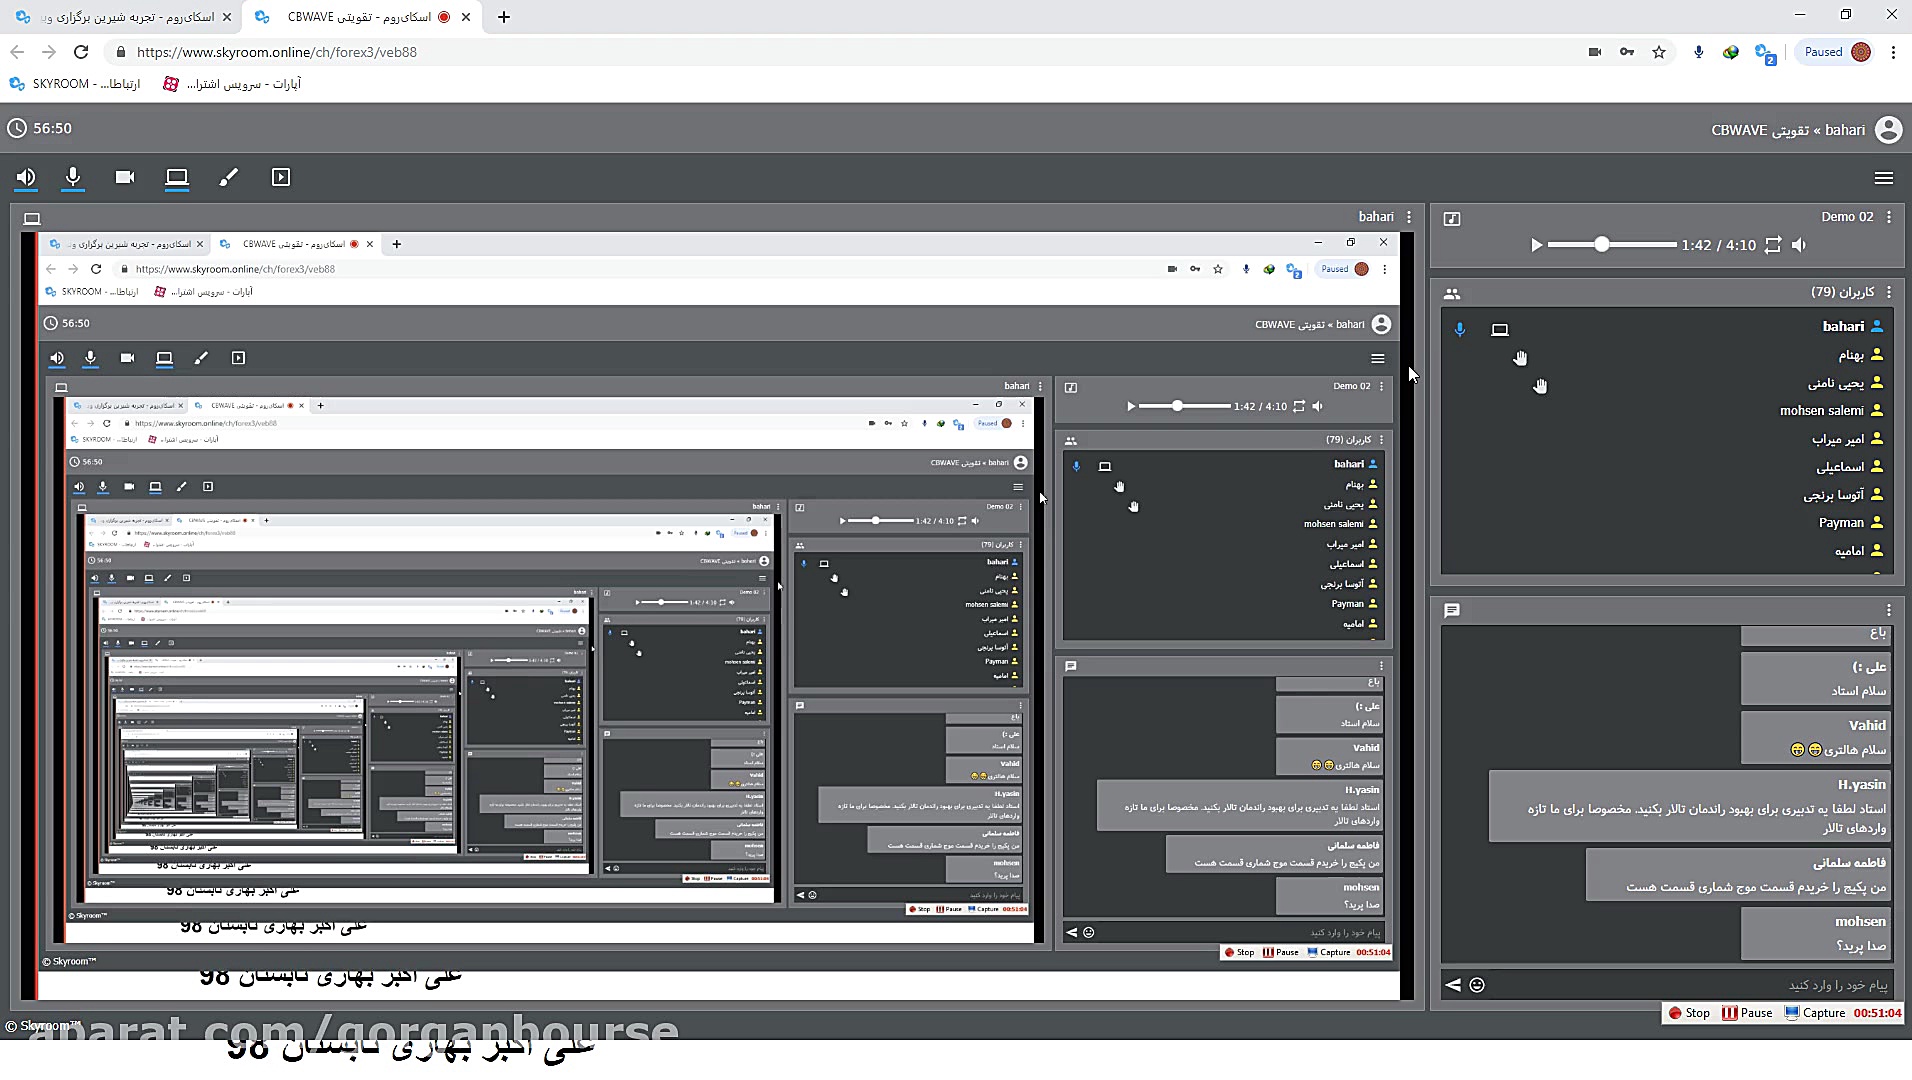This screenshot has width=1912, height=1080.
Task: Open the saved passwords key icon
Action: tap(1627, 52)
